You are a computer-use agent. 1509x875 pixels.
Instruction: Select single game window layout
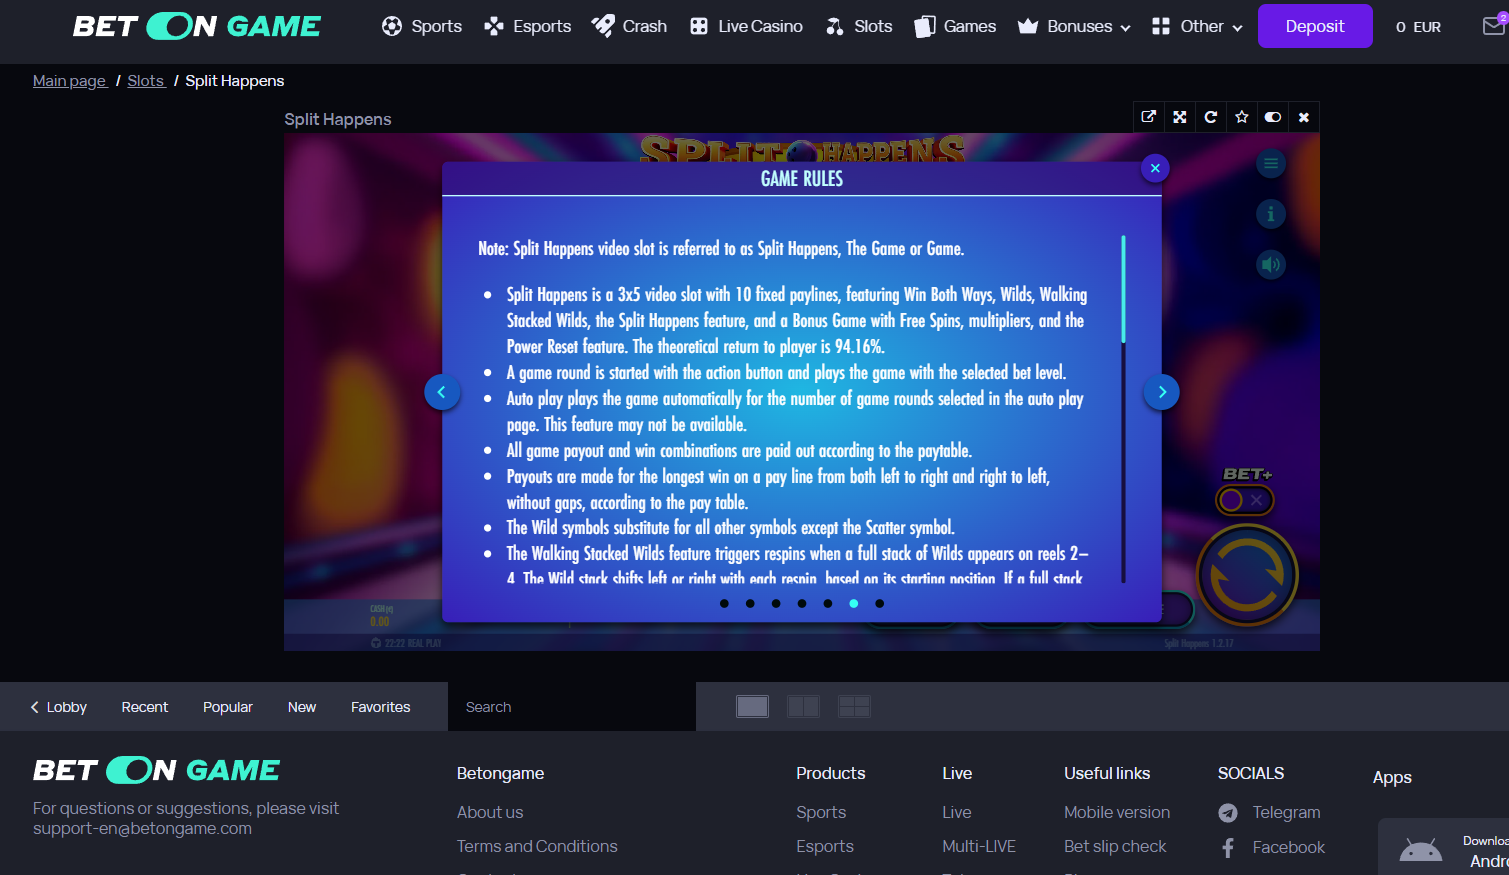coord(753,707)
